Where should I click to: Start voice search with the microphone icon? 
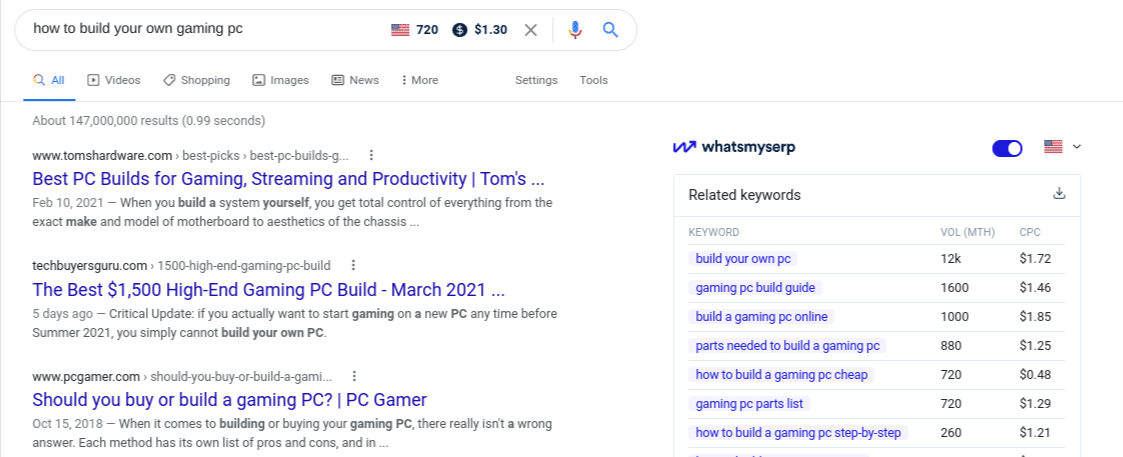[x=575, y=30]
